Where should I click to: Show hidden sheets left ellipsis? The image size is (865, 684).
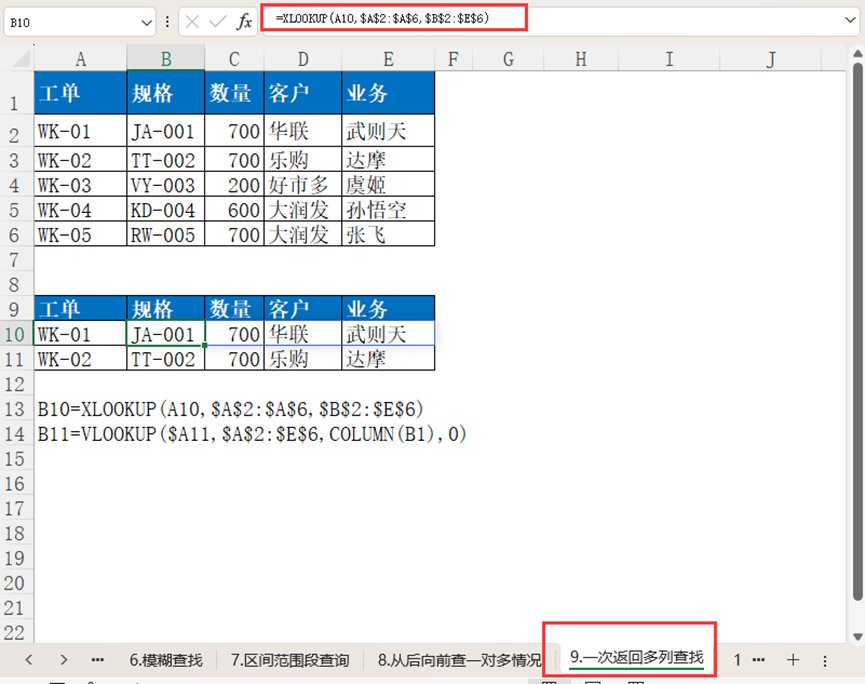tap(98, 660)
